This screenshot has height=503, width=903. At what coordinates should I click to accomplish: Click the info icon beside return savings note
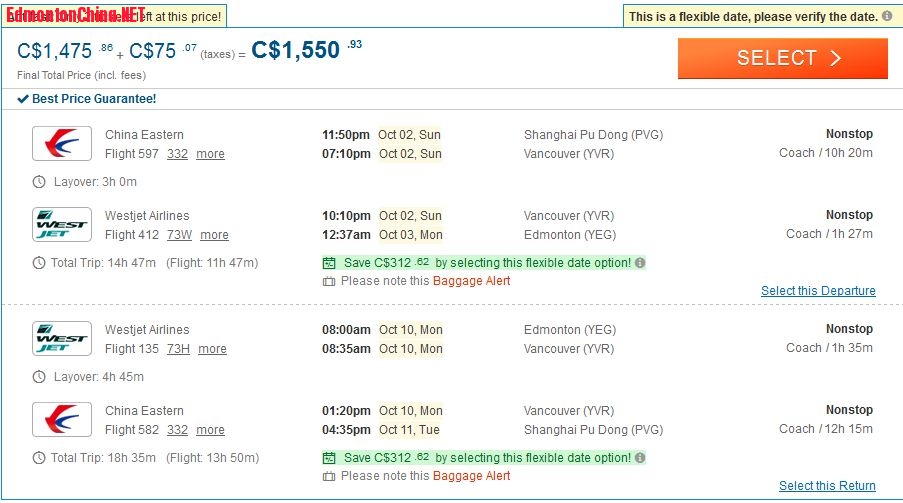click(640, 457)
